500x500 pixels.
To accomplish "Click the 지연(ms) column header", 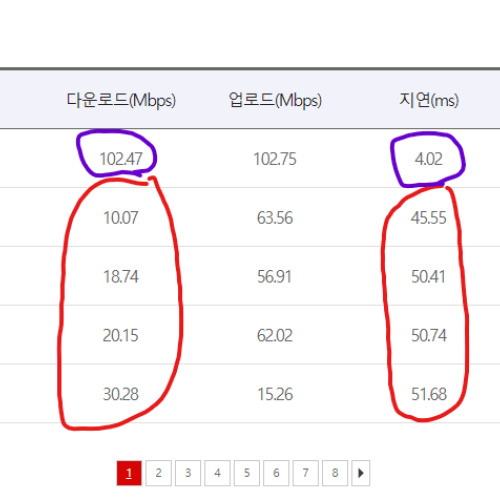I will click(x=429, y=100).
